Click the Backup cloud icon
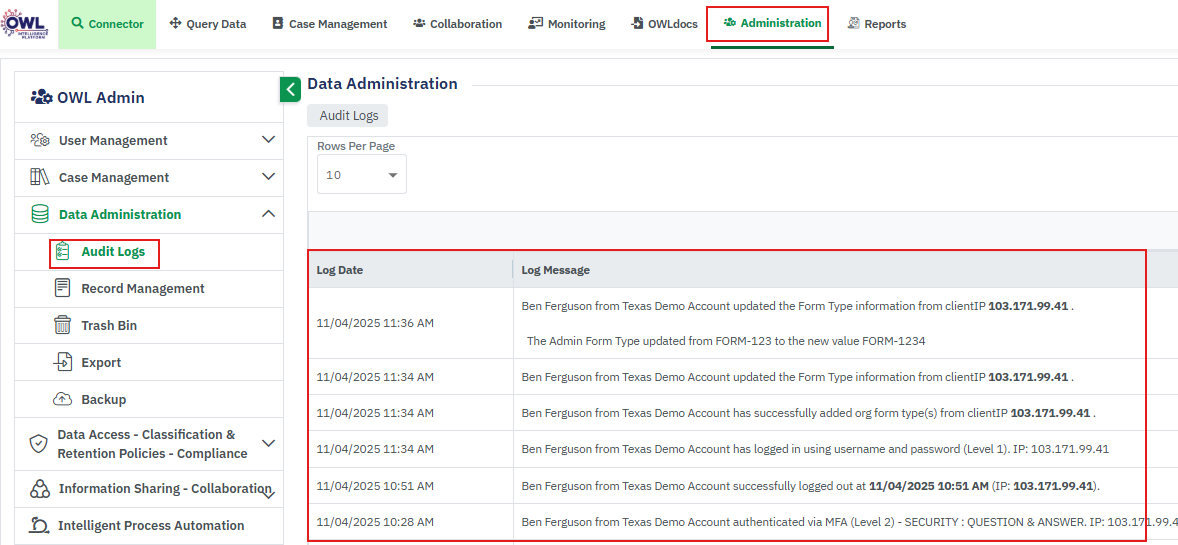The image size is (1178, 545). 63,399
